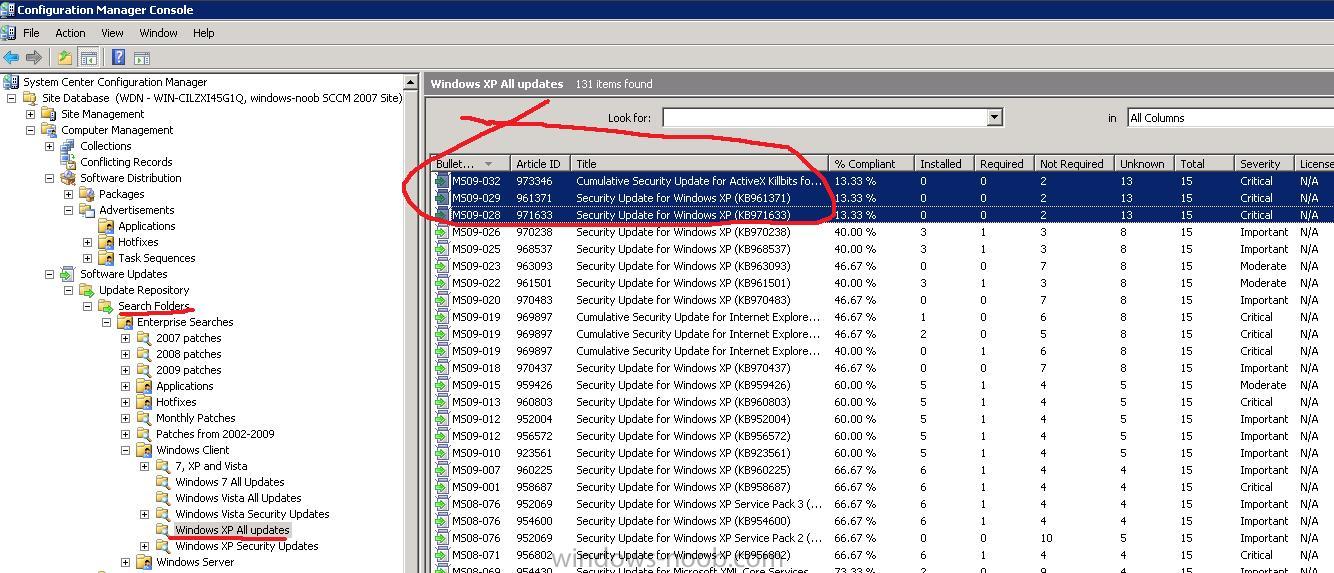The width and height of the screenshot is (1334, 573).
Task: Expand the Hotfixes advertisements folder
Action: click(87, 242)
